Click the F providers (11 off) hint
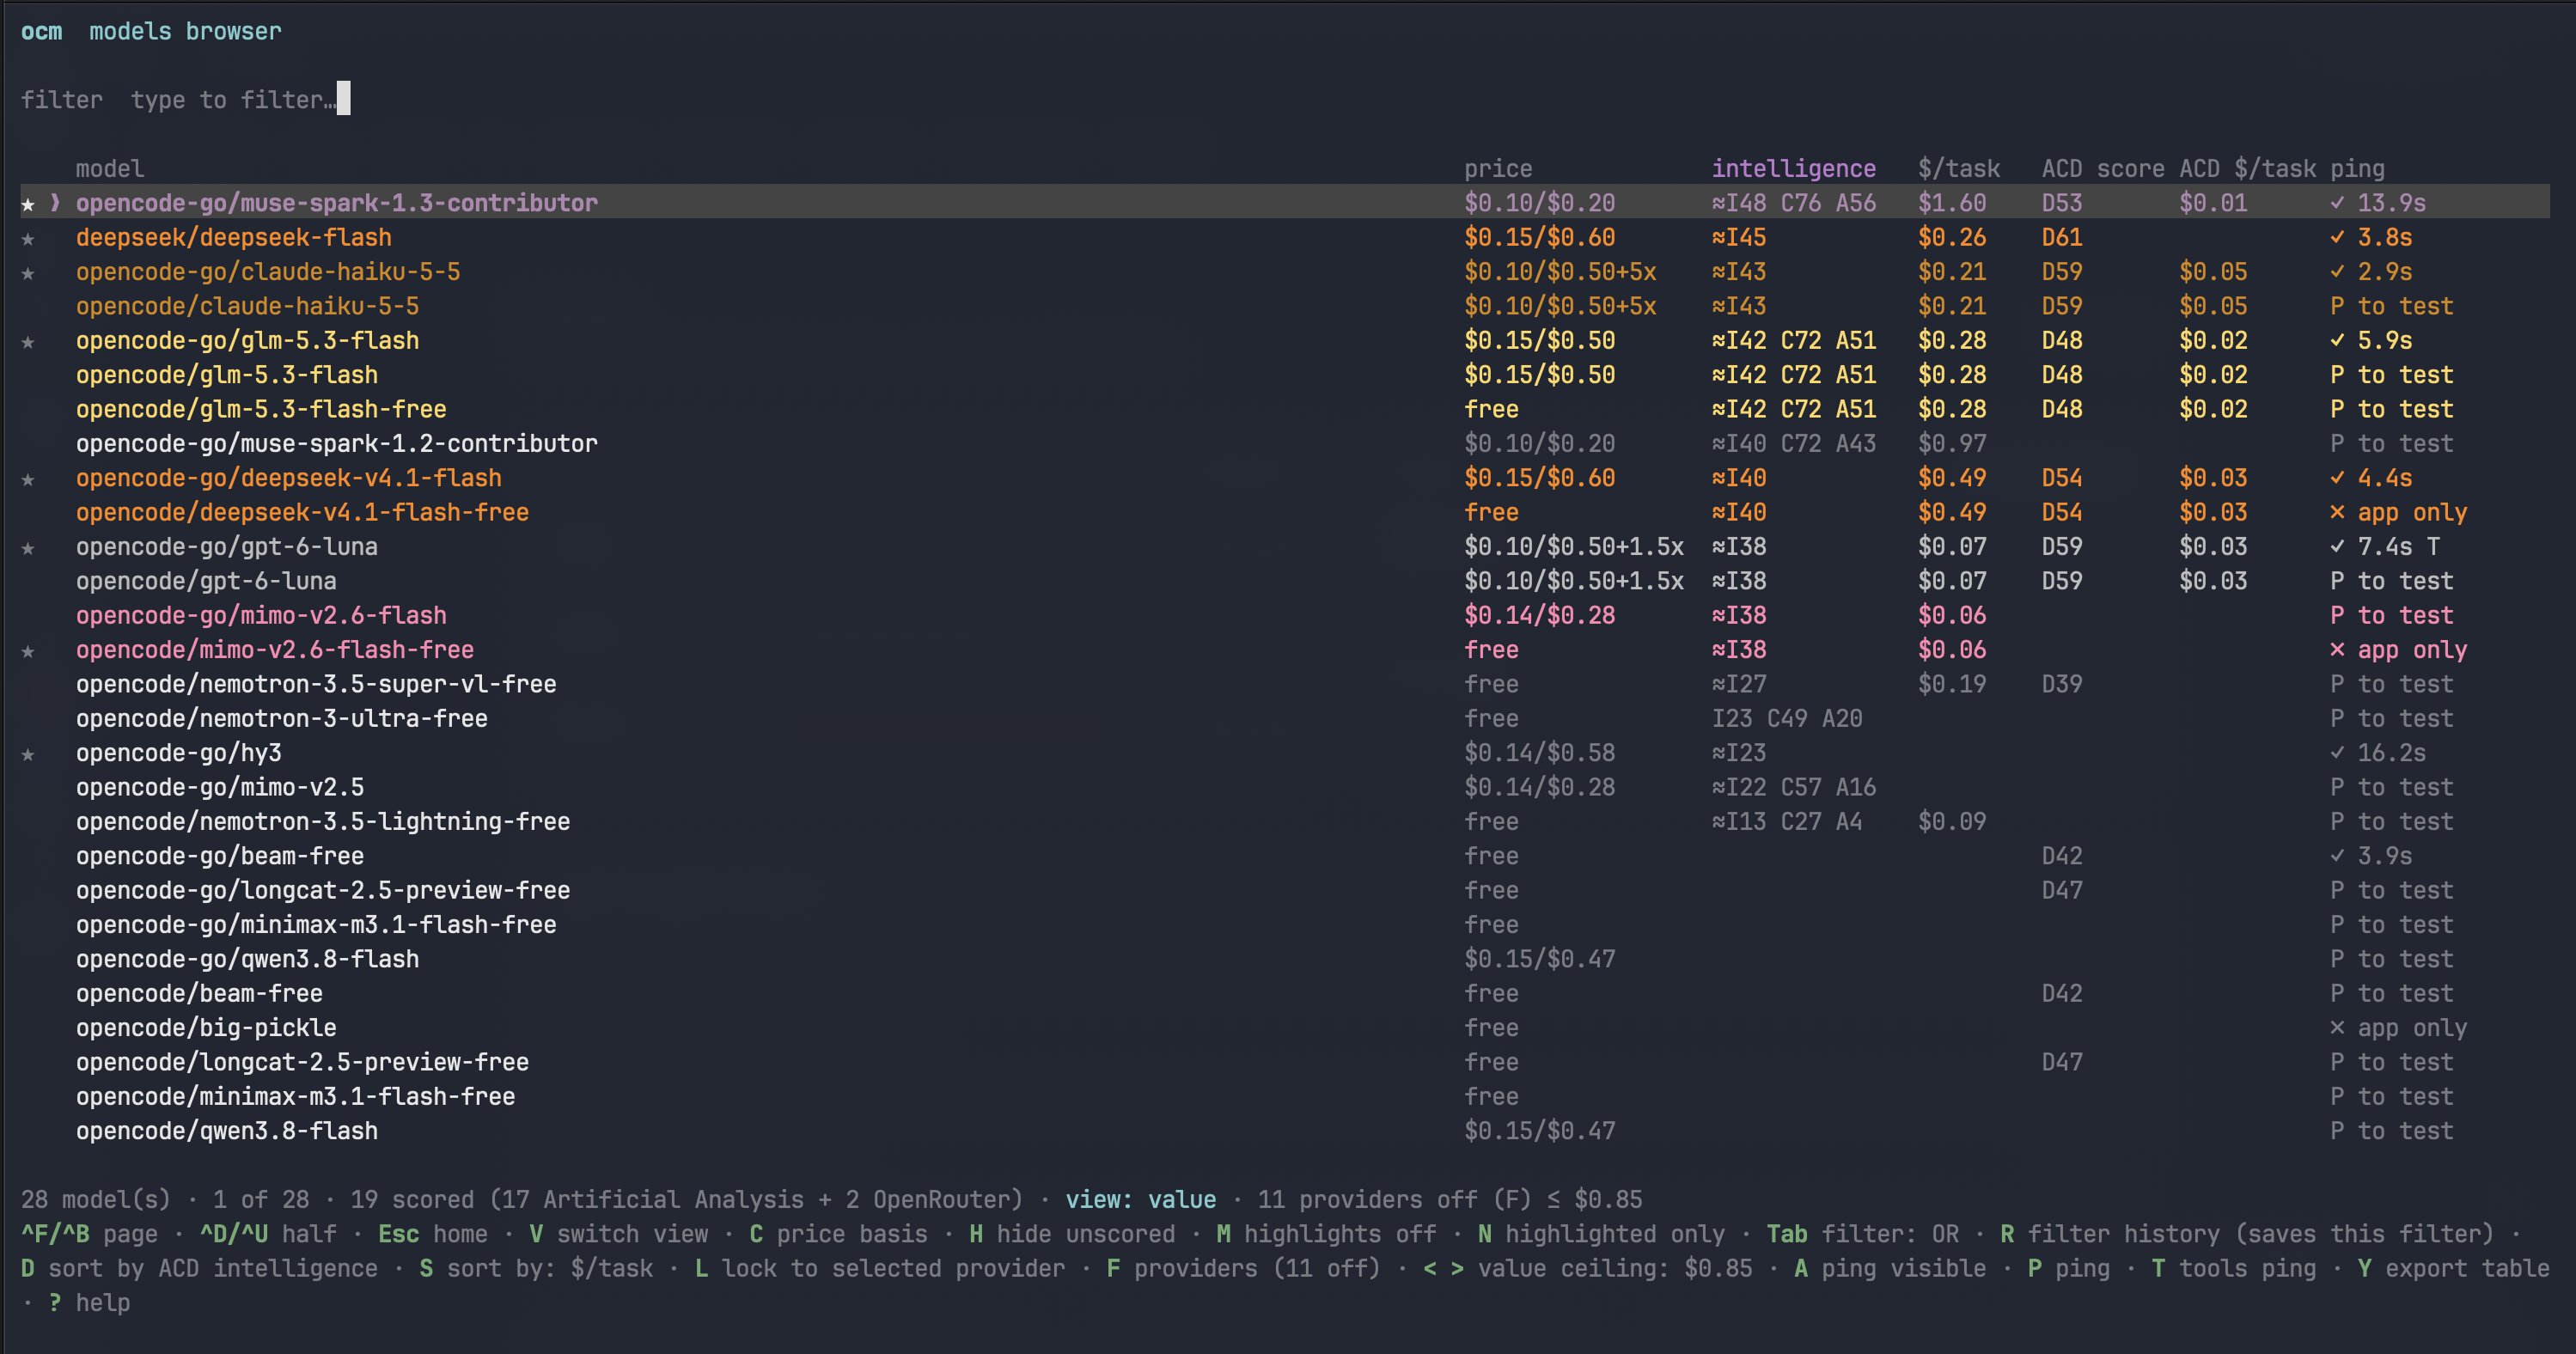Viewport: 2576px width, 1354px height. coord(1243,1268)
